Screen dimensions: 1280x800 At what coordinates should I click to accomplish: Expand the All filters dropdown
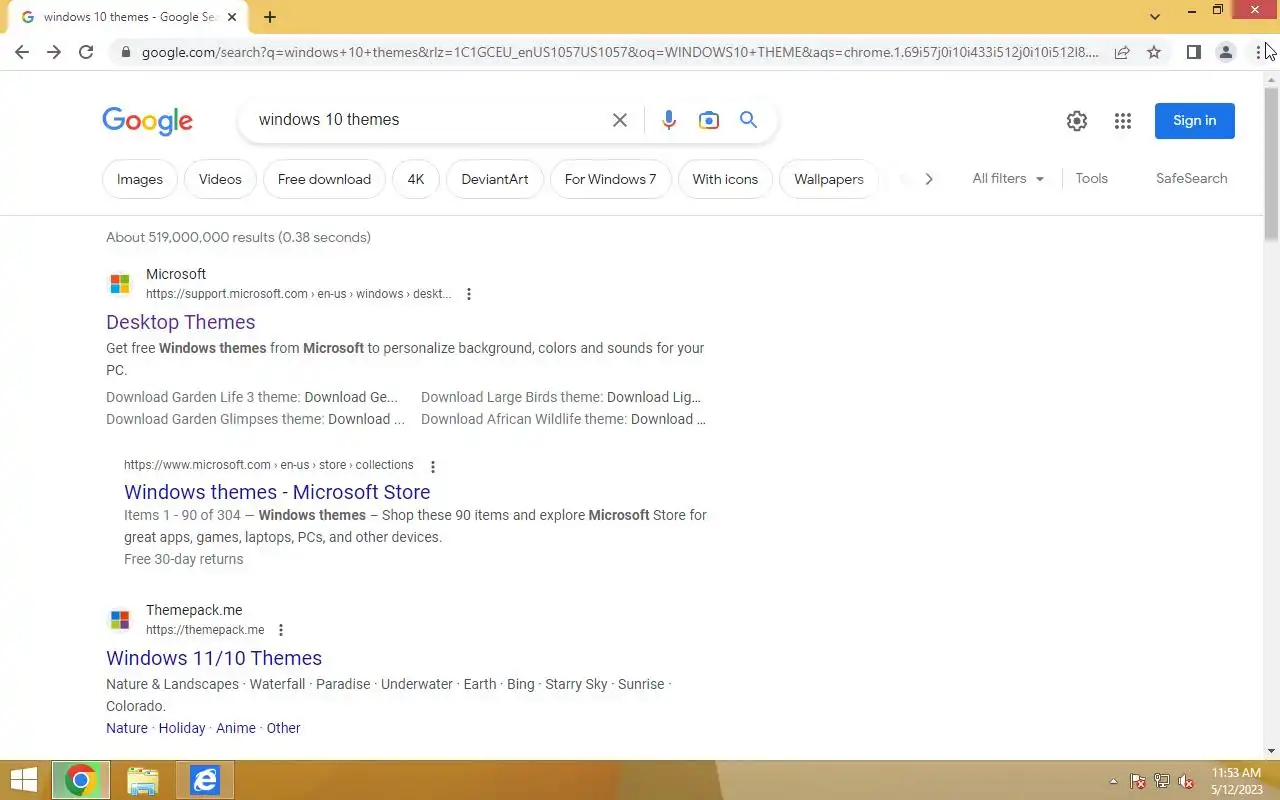tap(1008, 179)
